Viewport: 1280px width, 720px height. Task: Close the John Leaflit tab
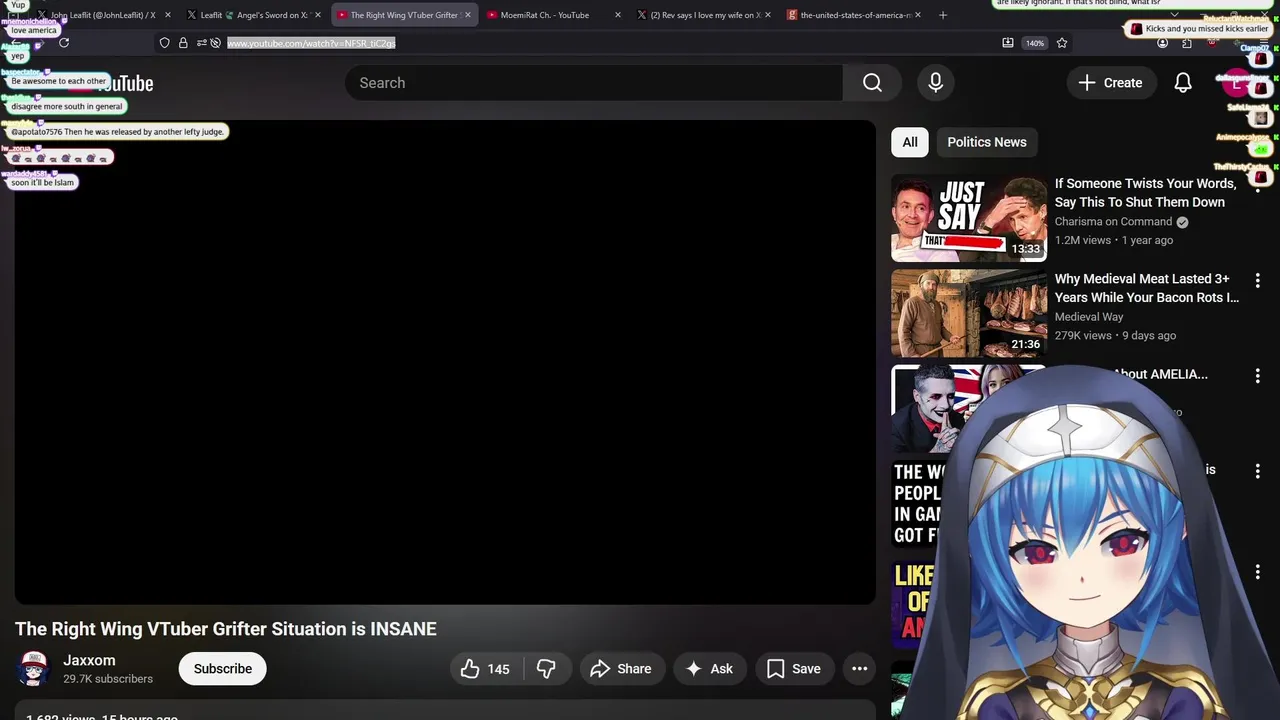click(168, 15)
